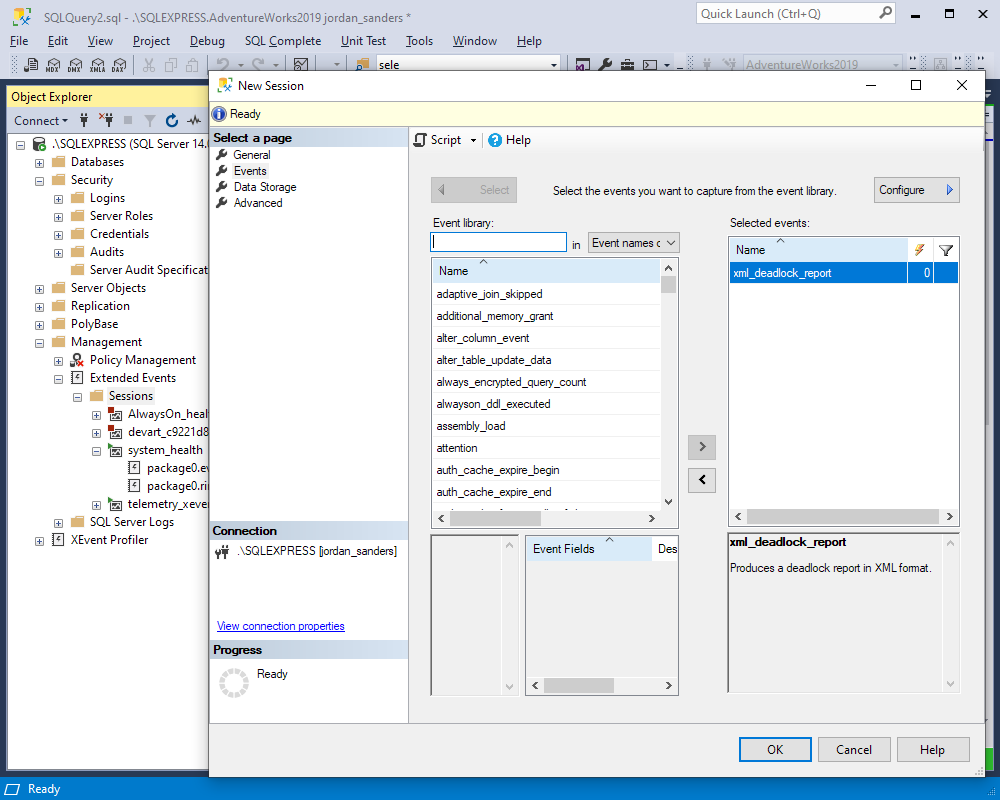Image resolution: width=1000 pixels, height=800 pixels.
Task: Add selected event with right arrow button
Action: coord(702,447)
